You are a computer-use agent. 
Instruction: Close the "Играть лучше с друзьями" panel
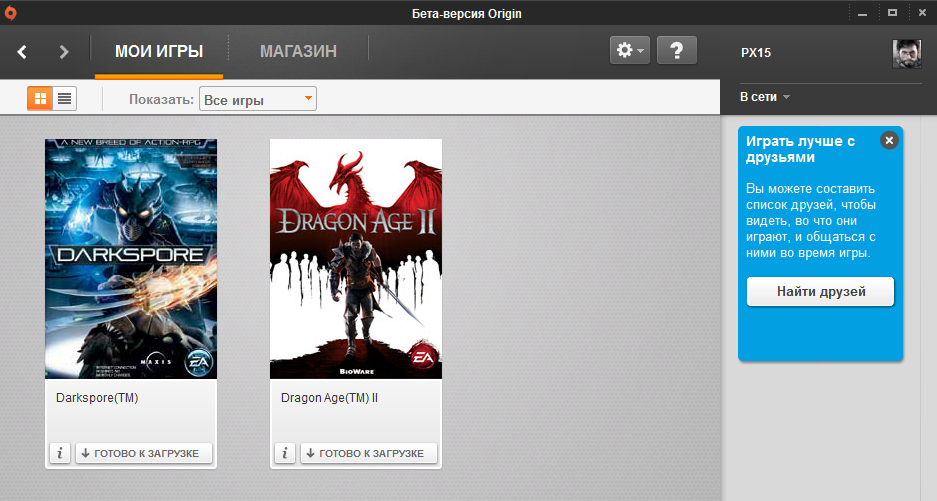(889, 140)
